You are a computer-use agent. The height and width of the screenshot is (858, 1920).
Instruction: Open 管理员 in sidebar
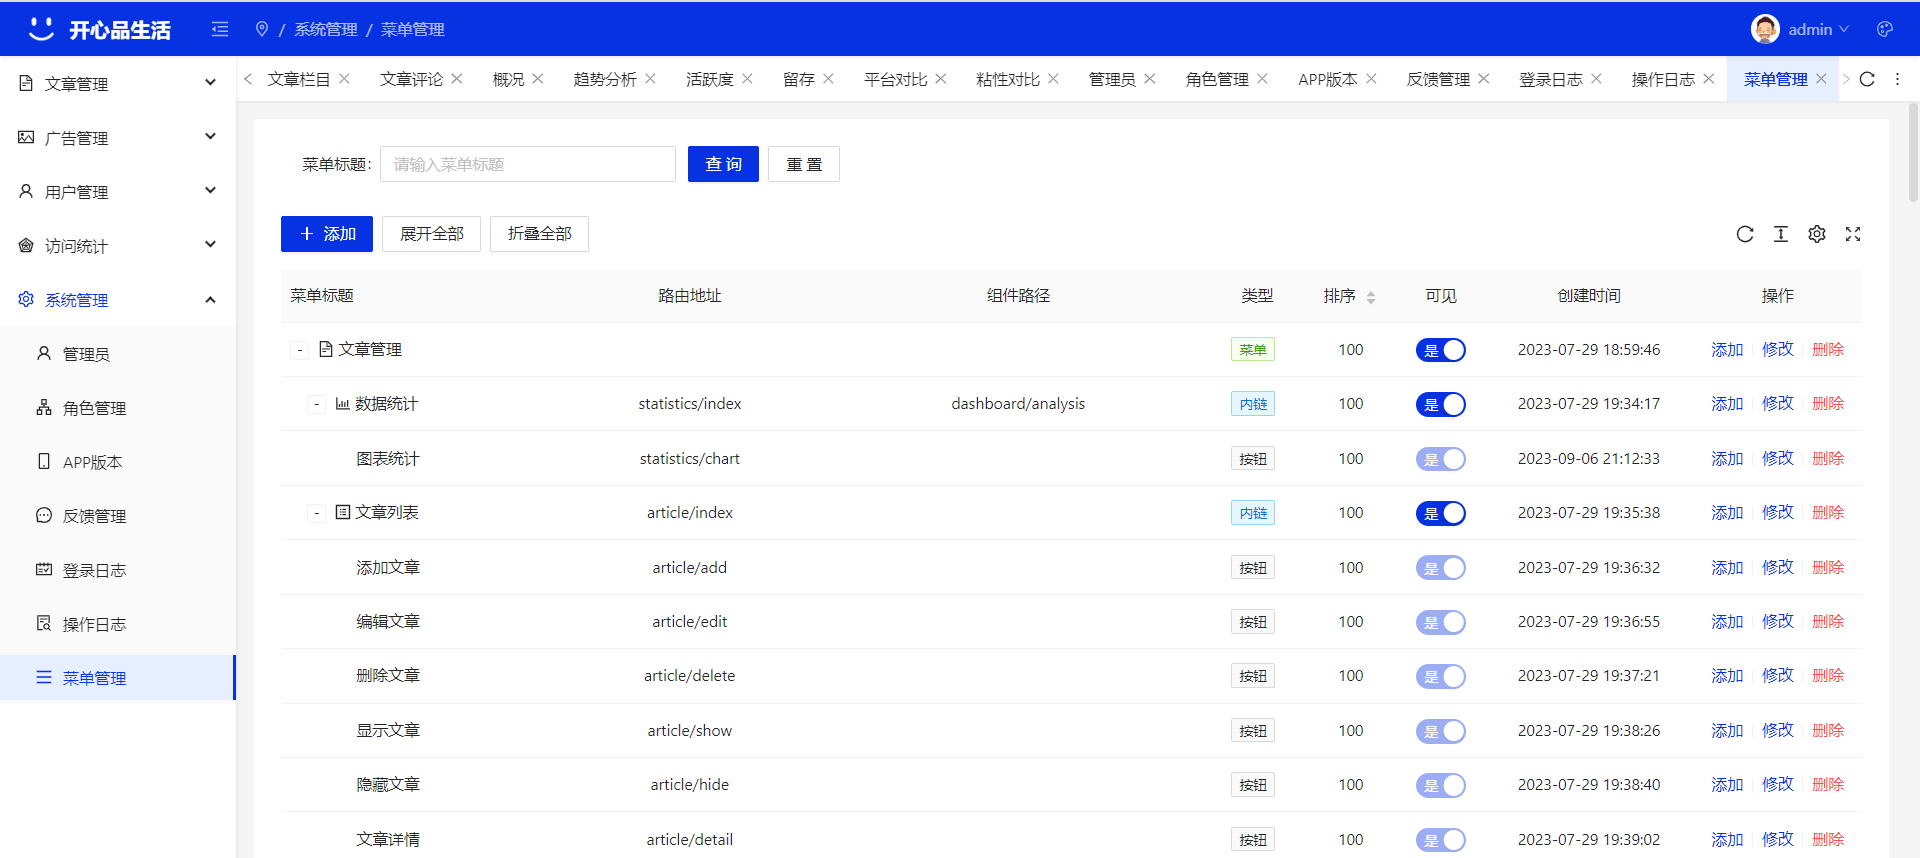118,353
